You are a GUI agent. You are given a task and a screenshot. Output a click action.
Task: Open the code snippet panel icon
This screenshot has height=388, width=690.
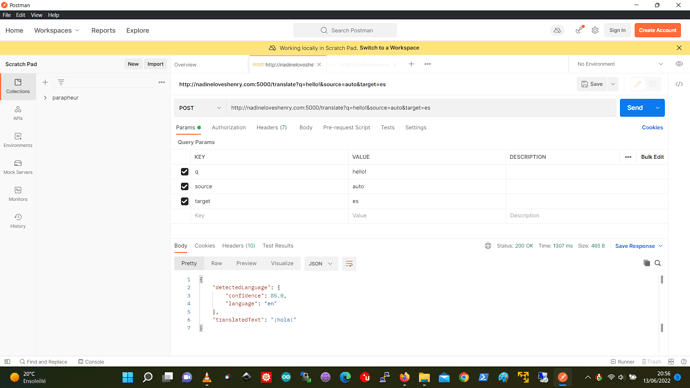(x=679, y=84)
